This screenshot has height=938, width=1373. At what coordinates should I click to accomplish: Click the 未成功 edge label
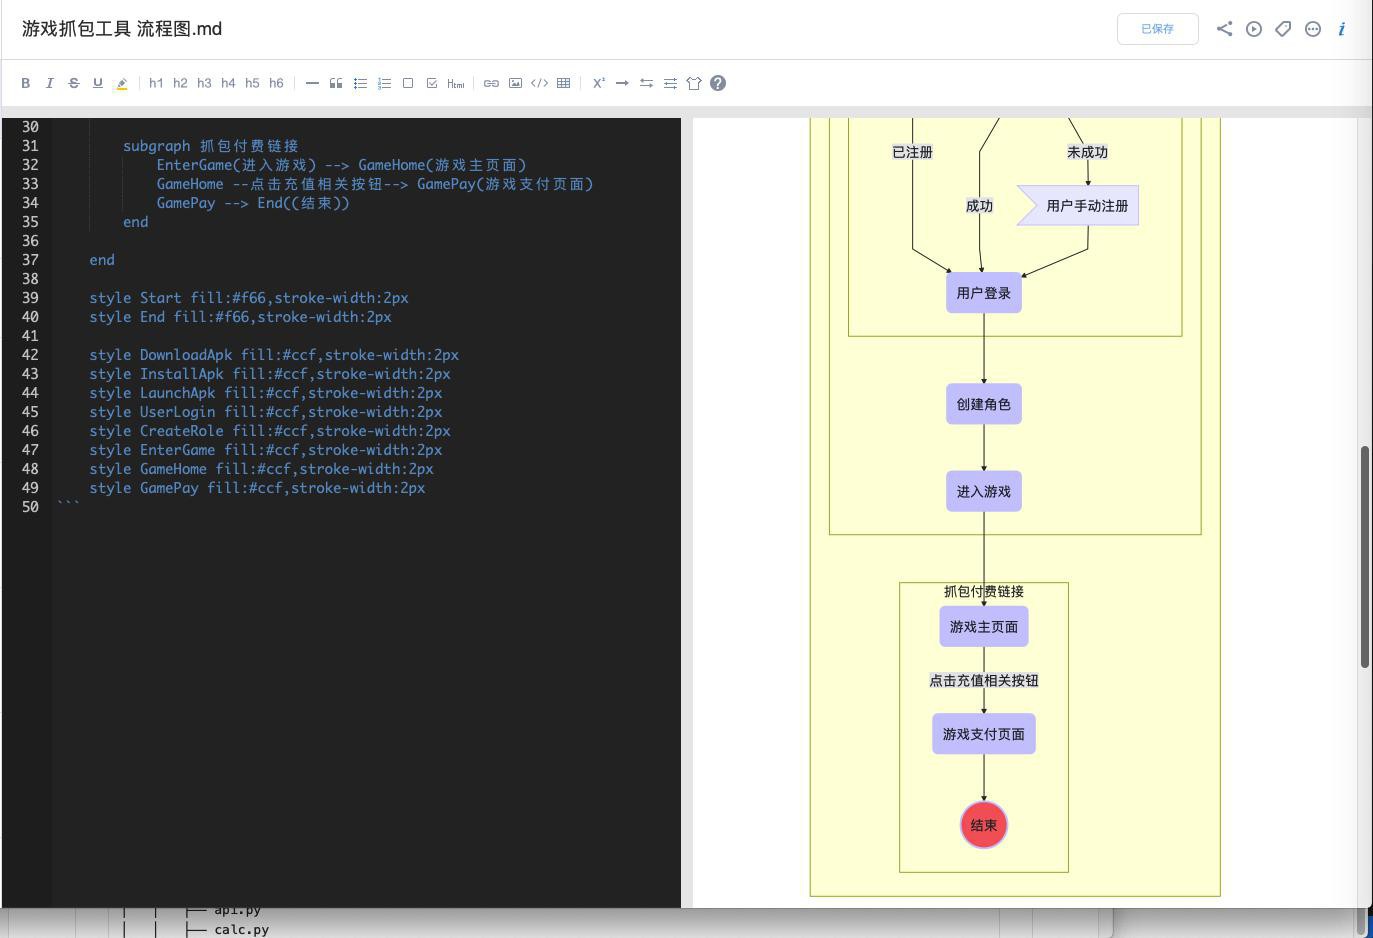(1087, 152)
